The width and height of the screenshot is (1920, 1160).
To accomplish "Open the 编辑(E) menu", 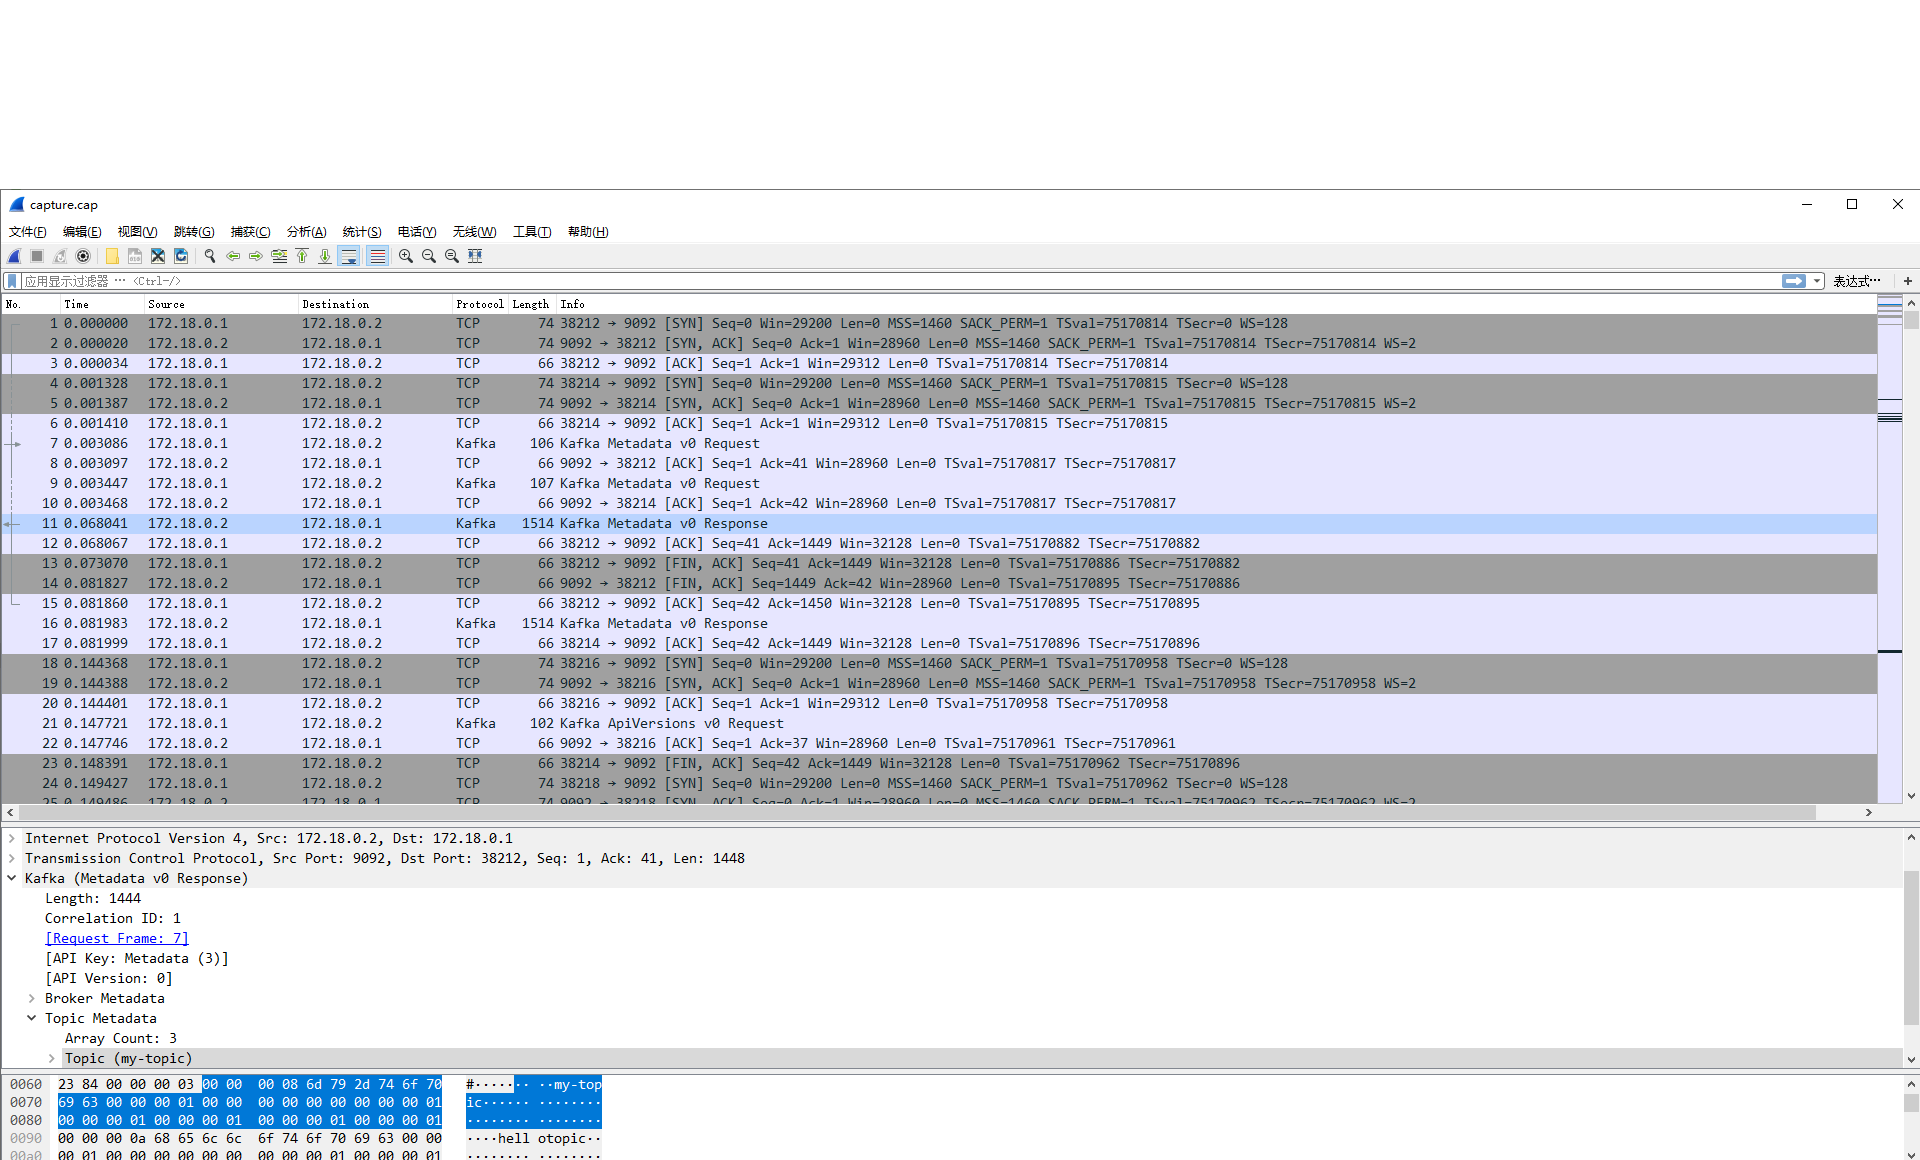I will [x=82, y=232].
